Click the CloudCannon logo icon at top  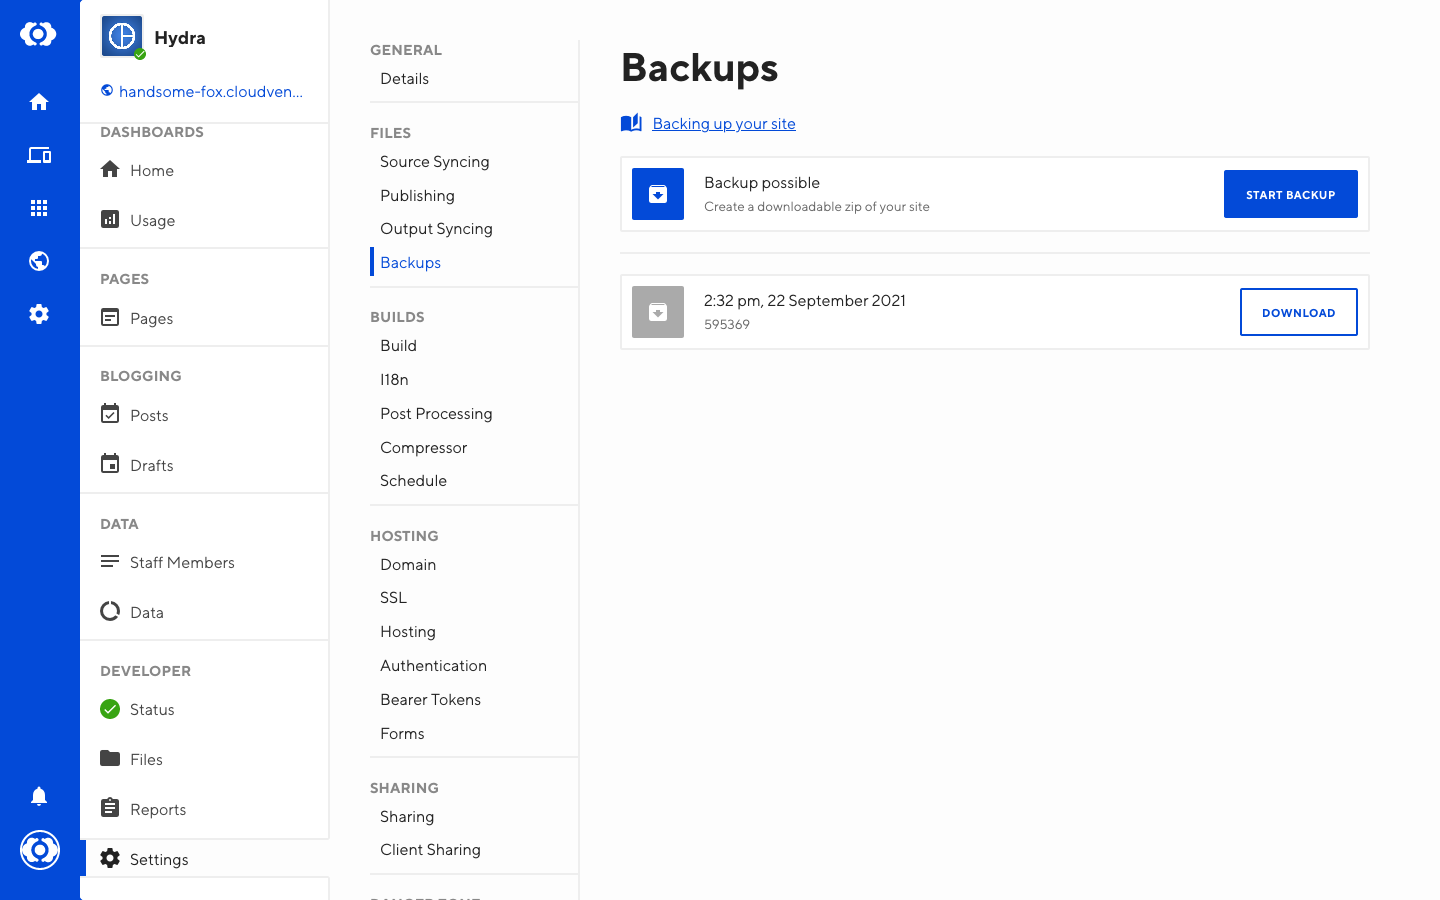(38, 34)
